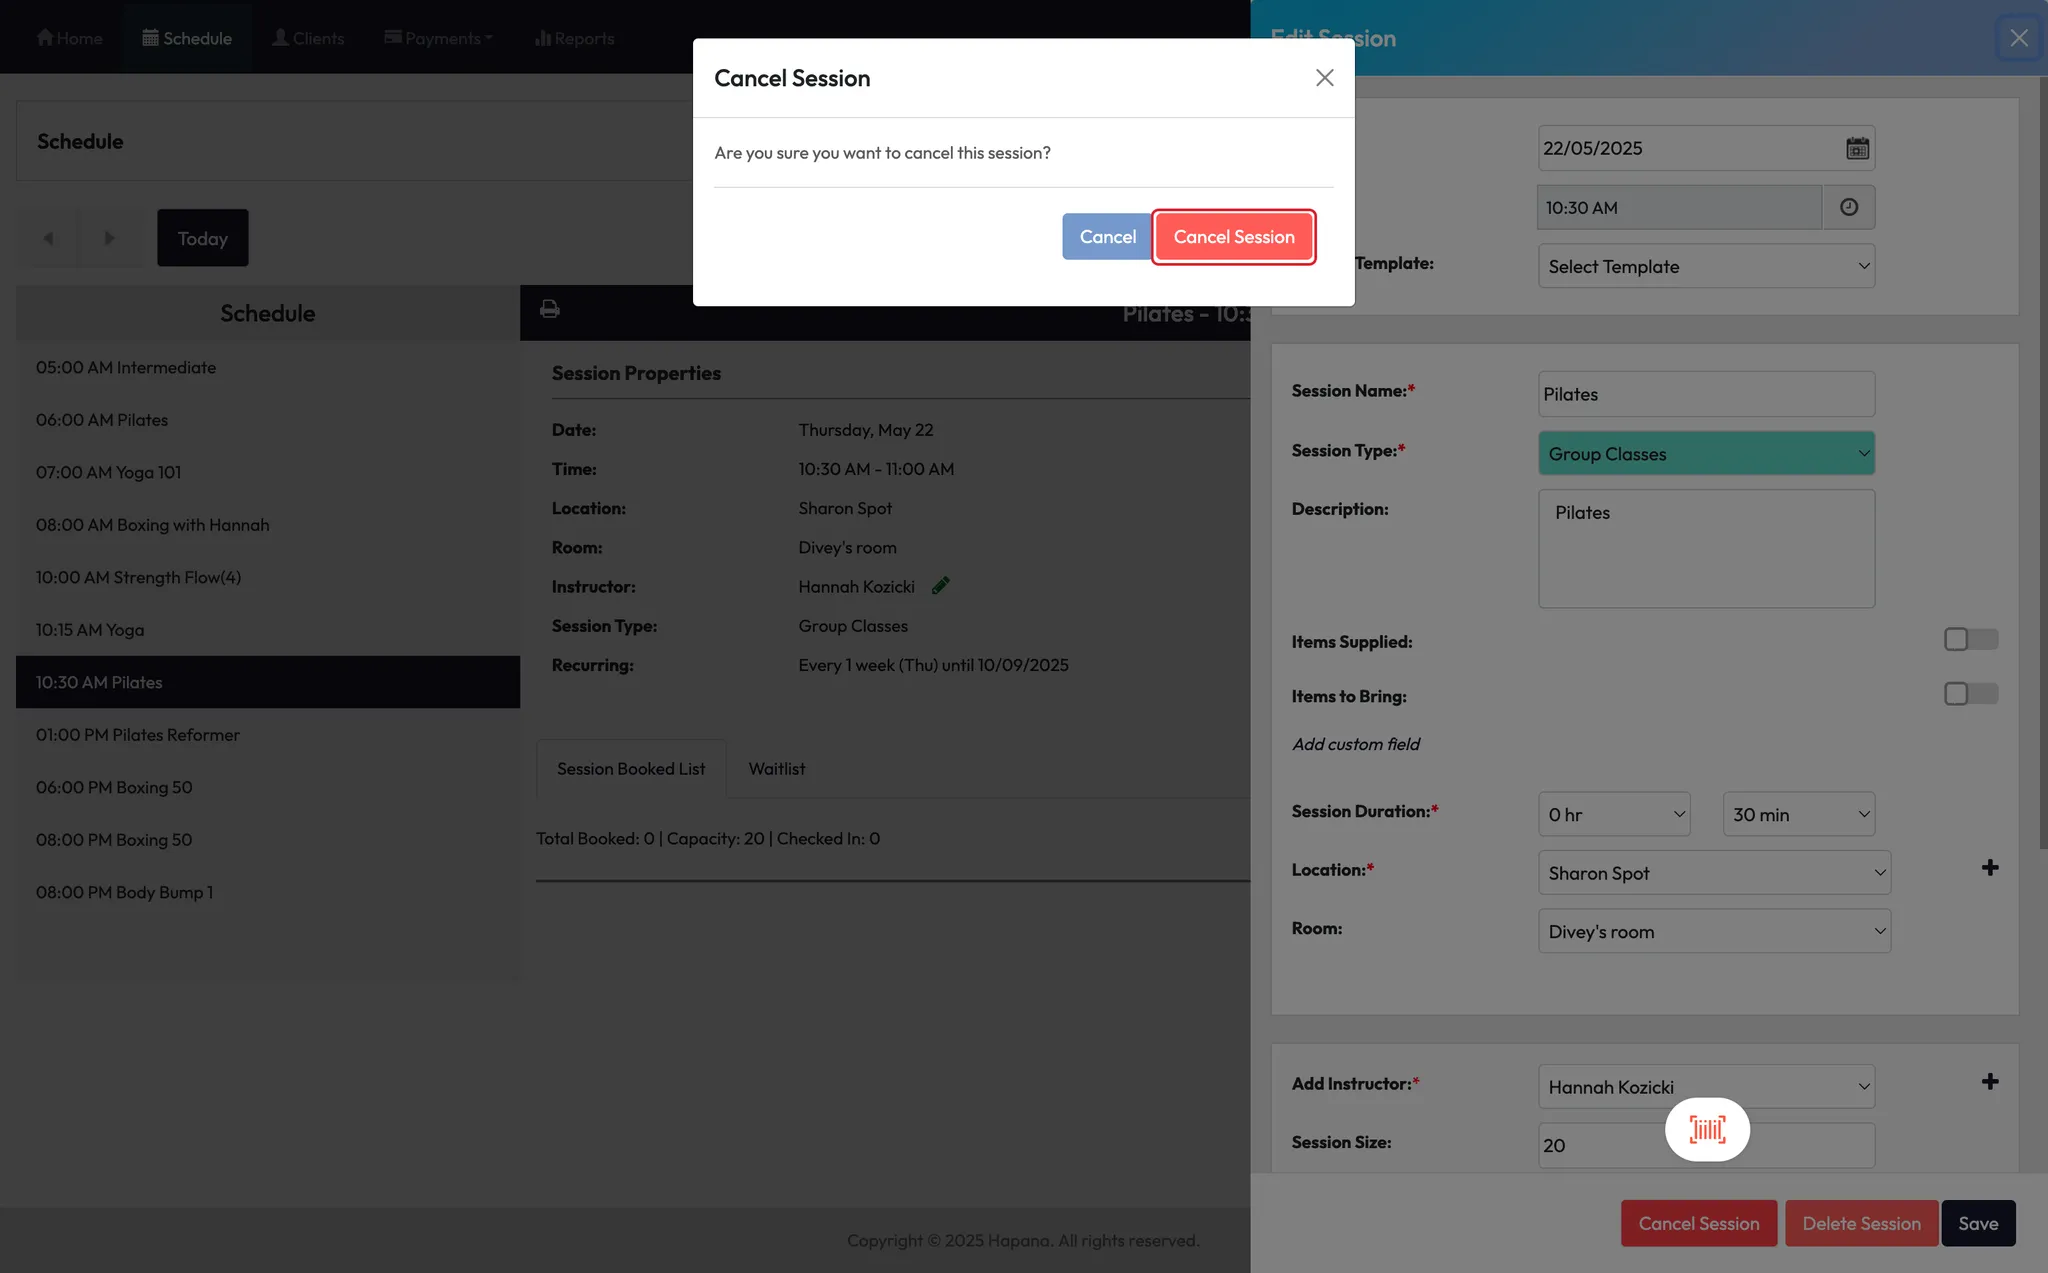Click the Session Name input field

[x=1706, y=394]
